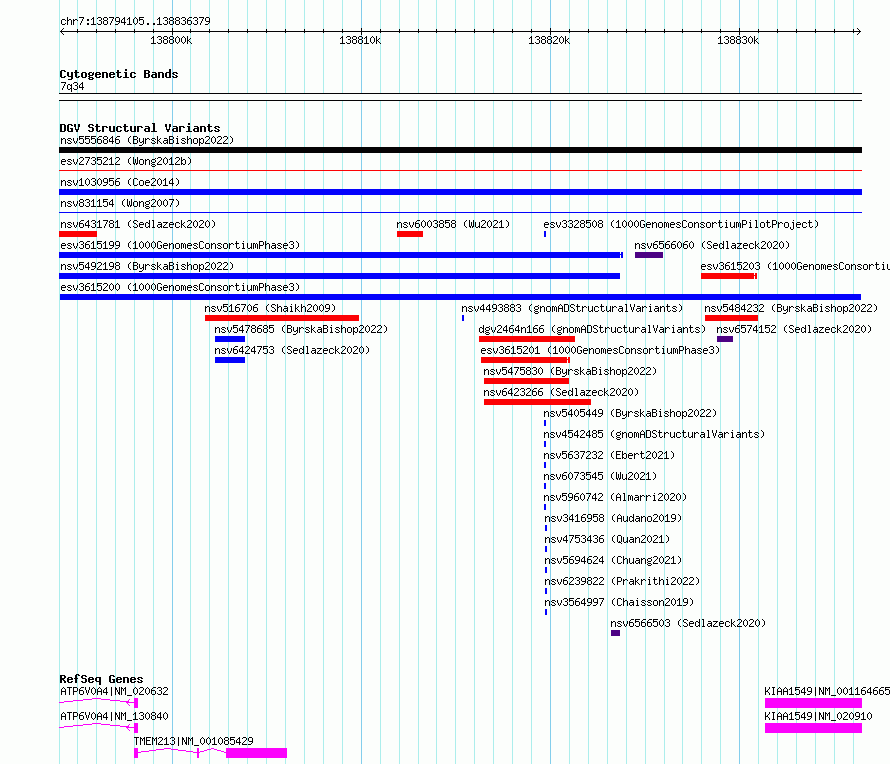Click nsv4493883 (gnomADStructuralVariants) label
The image size is (890, 764).
tap(572, 308)
